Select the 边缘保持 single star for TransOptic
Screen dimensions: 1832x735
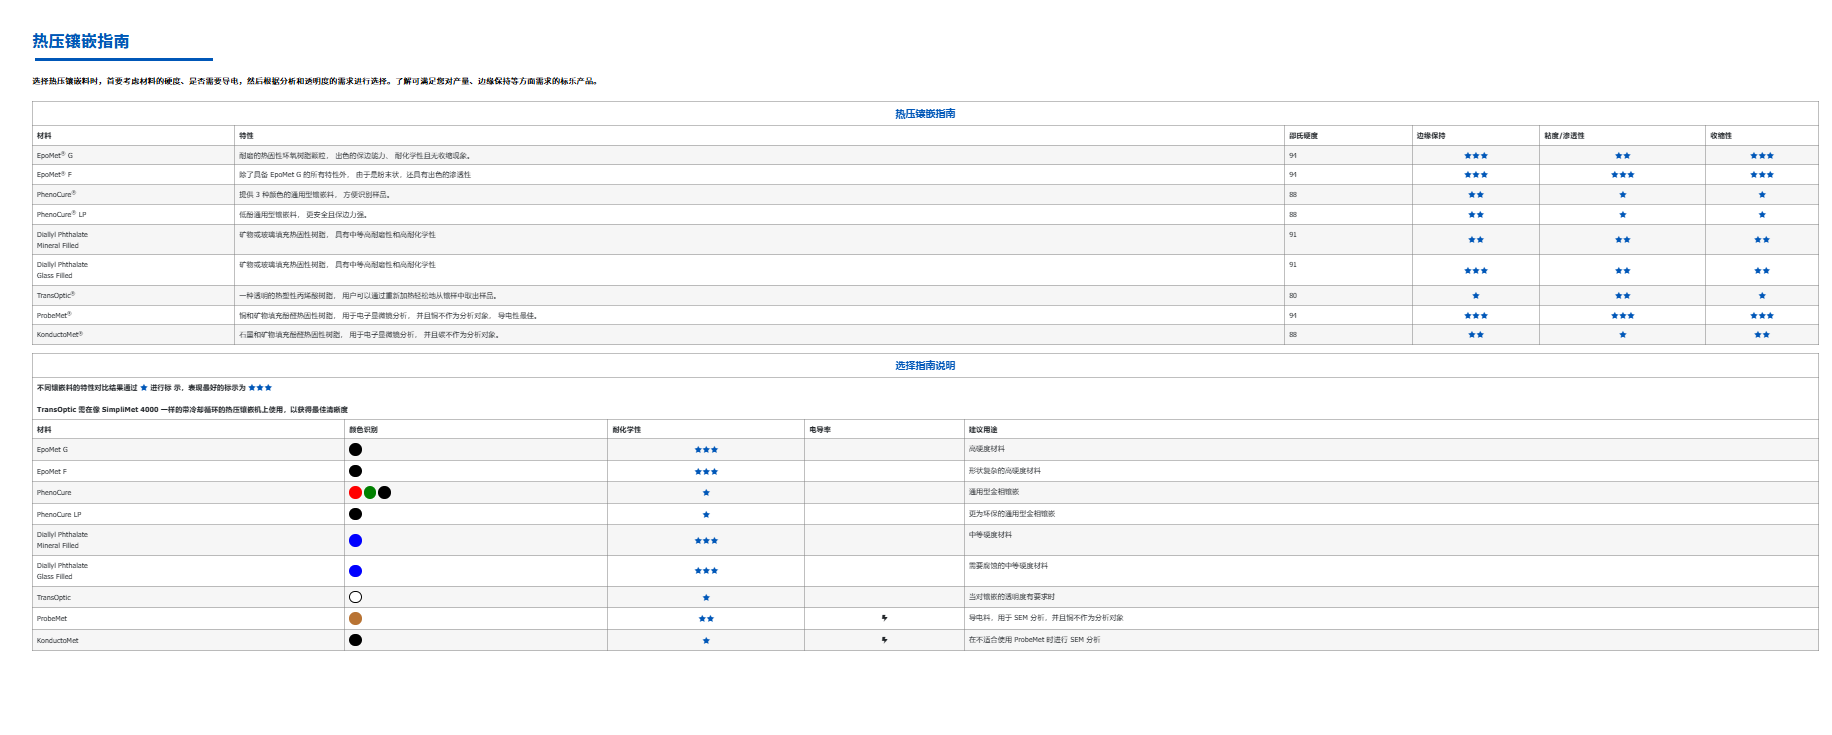[1476, 296]
